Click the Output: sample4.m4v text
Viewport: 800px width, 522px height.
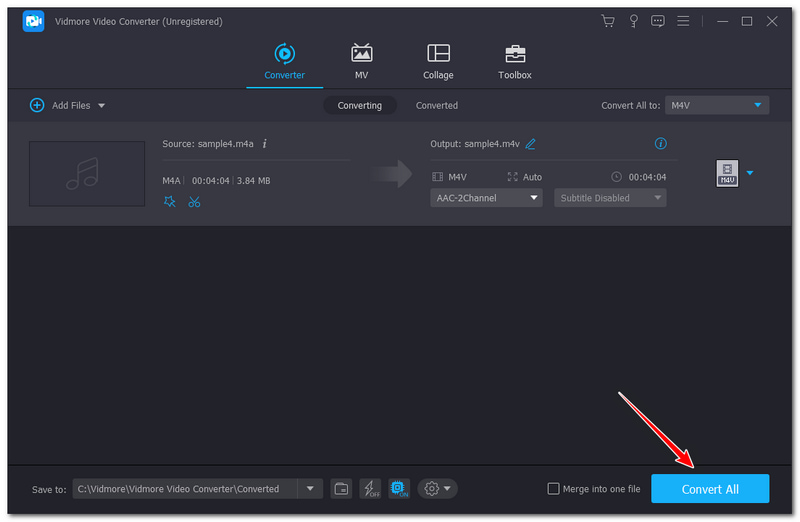475,144
